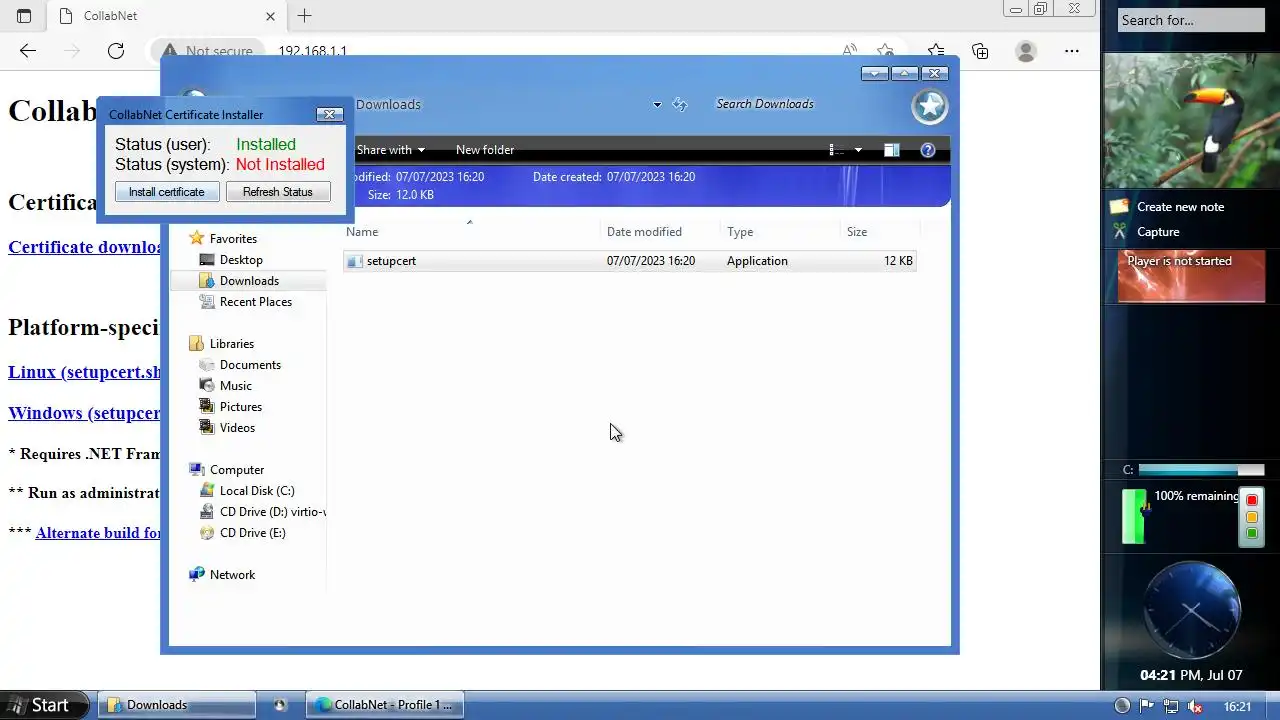Toggle the preview pane icon
The image size is (1280, 720).
click(892, 150)
